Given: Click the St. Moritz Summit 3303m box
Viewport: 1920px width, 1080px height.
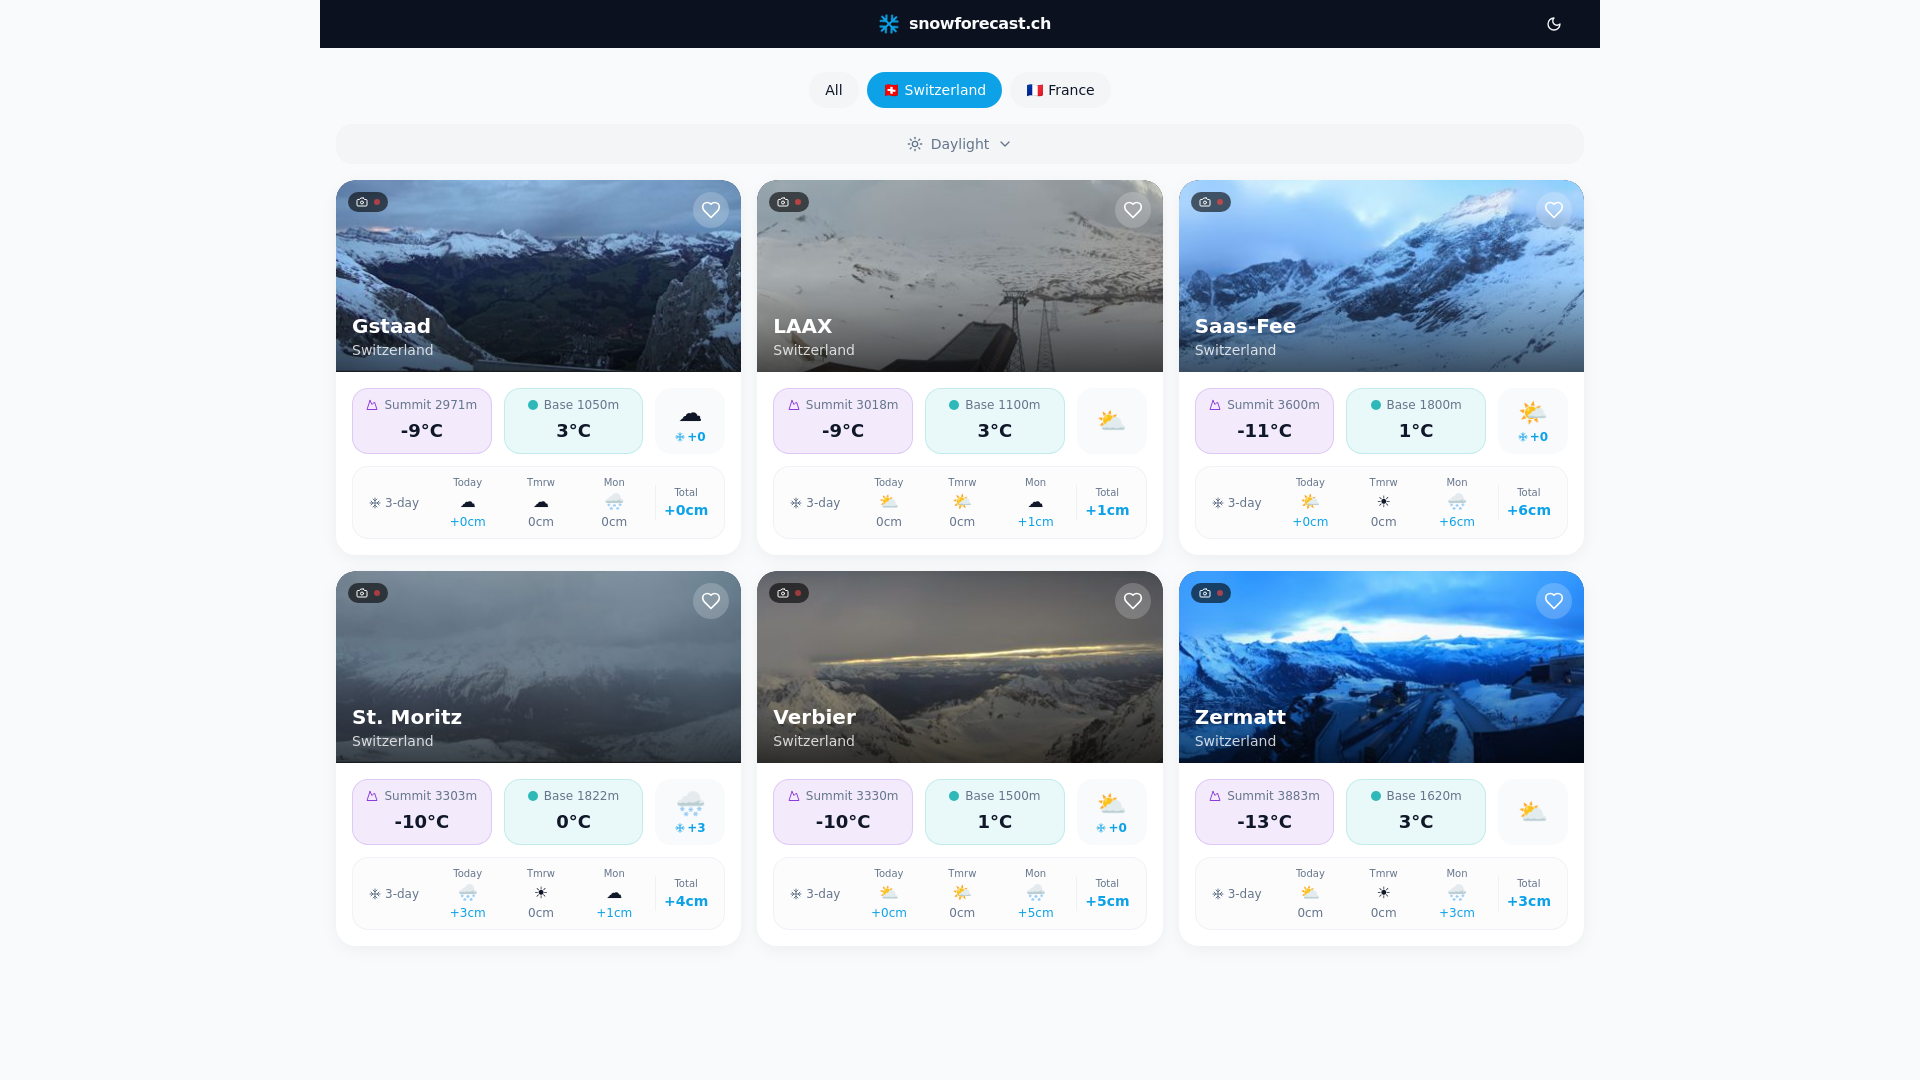Looking at the screenshot, I should [x=422, y=812].
